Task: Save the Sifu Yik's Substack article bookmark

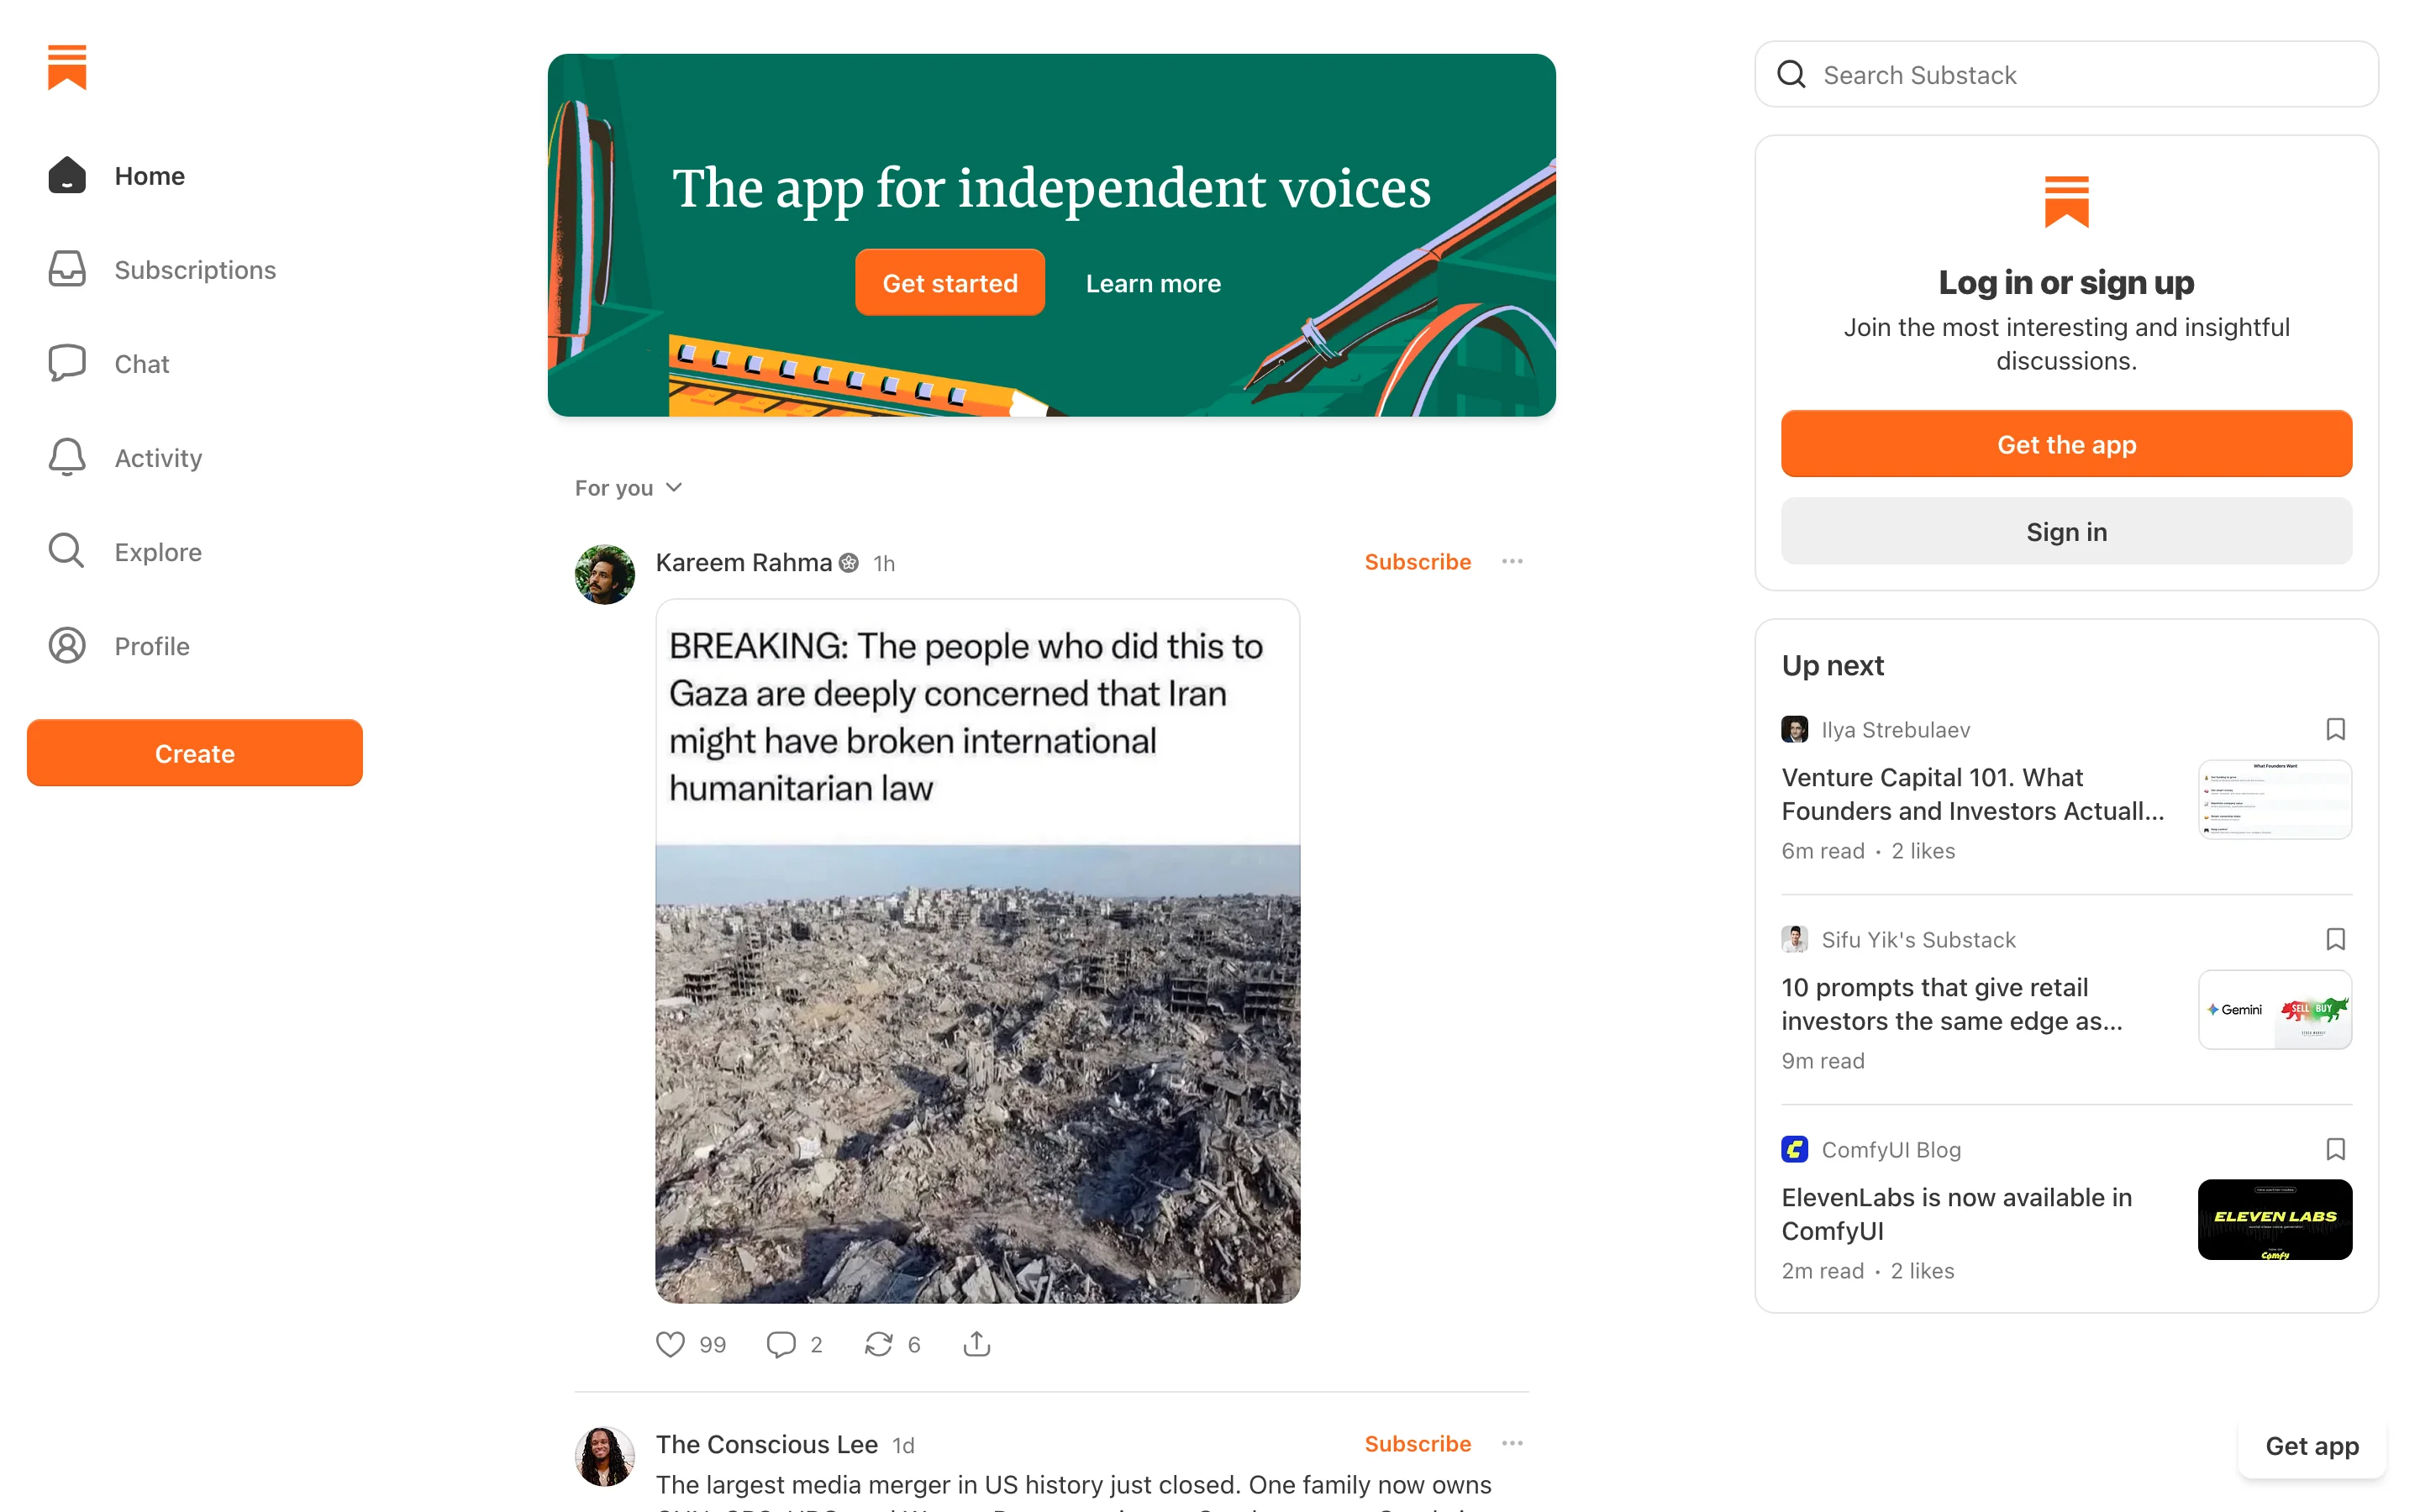Action: click(x=2335, y=939)
